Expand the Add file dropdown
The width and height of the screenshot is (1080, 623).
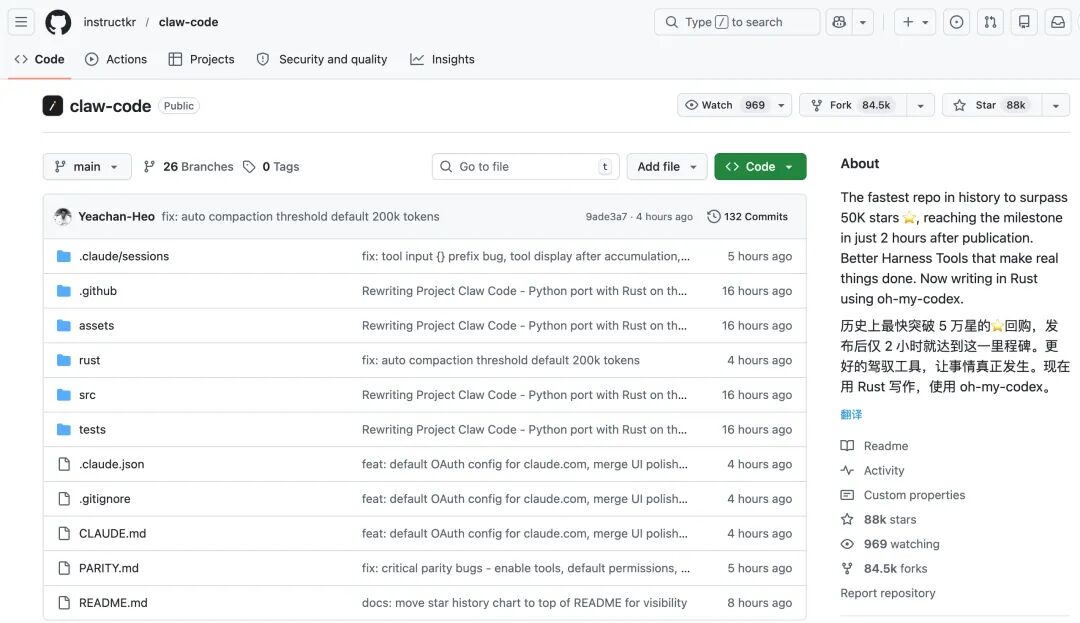coord(668,167)
